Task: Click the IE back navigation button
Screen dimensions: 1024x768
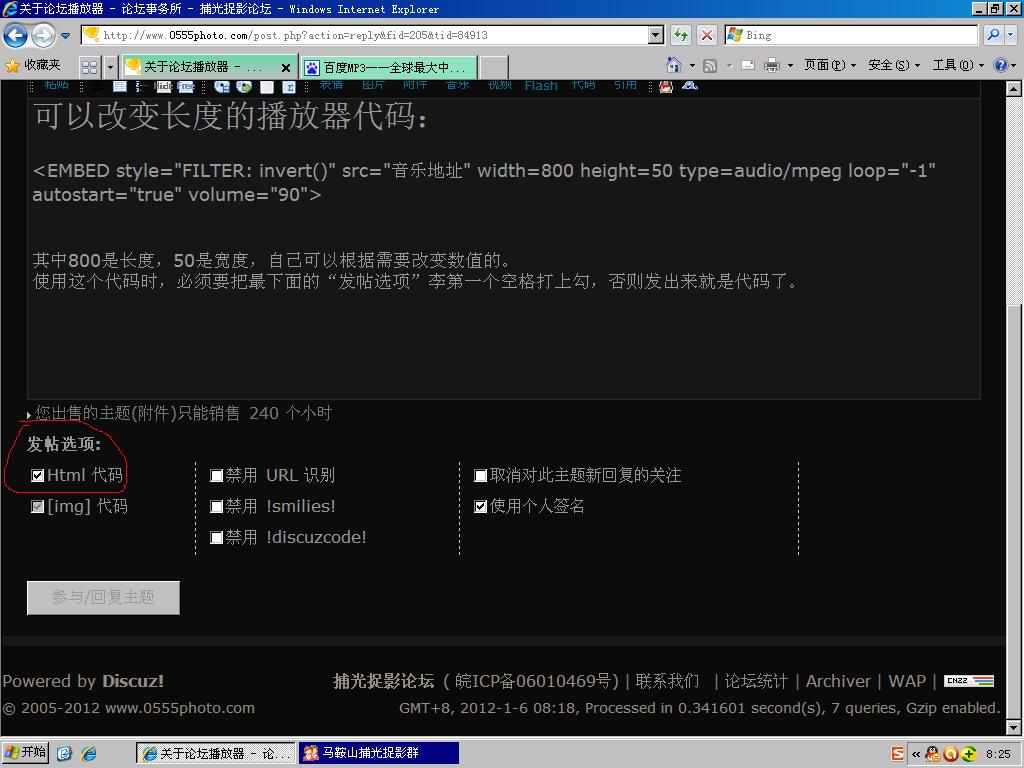Action: [x=16, y=36]
